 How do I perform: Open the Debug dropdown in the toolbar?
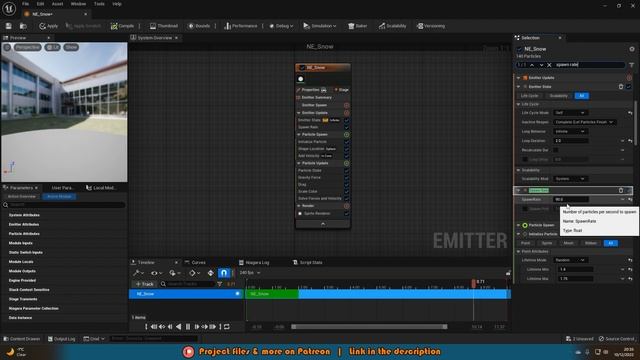[281, 26]
